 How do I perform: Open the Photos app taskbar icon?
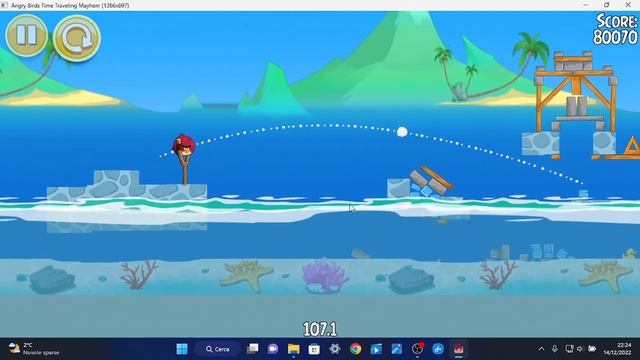pyautogui.click(x=396, y=349)
